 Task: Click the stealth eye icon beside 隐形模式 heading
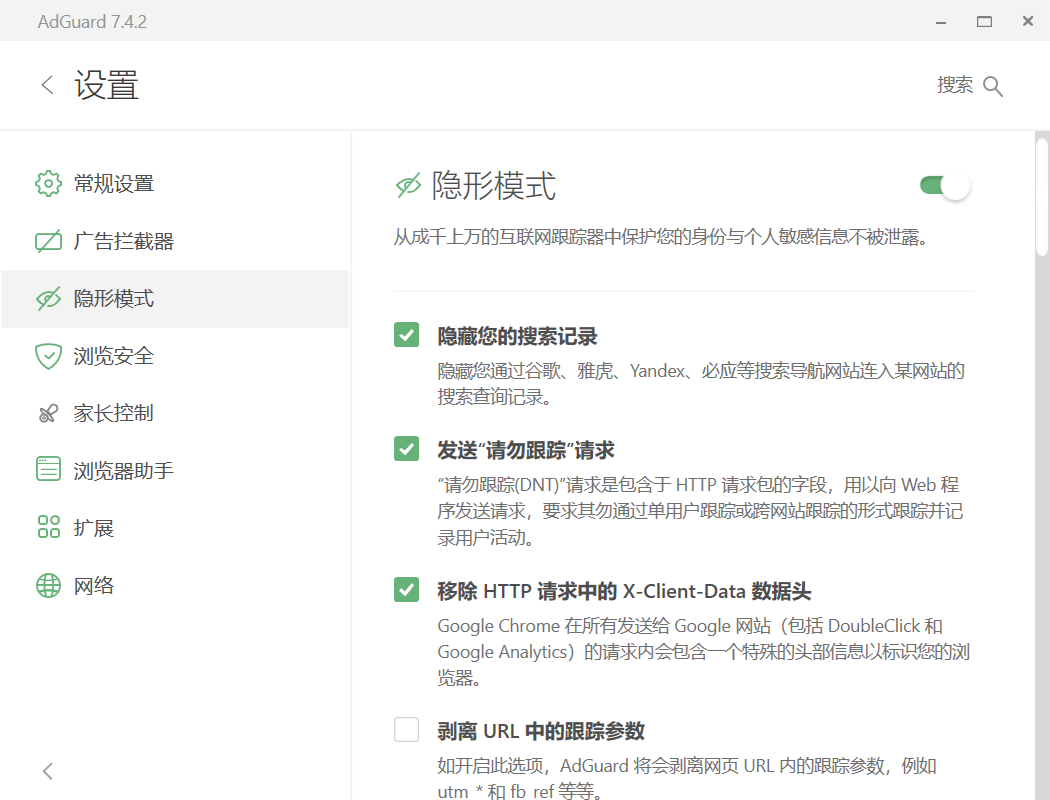pos(408,185)
